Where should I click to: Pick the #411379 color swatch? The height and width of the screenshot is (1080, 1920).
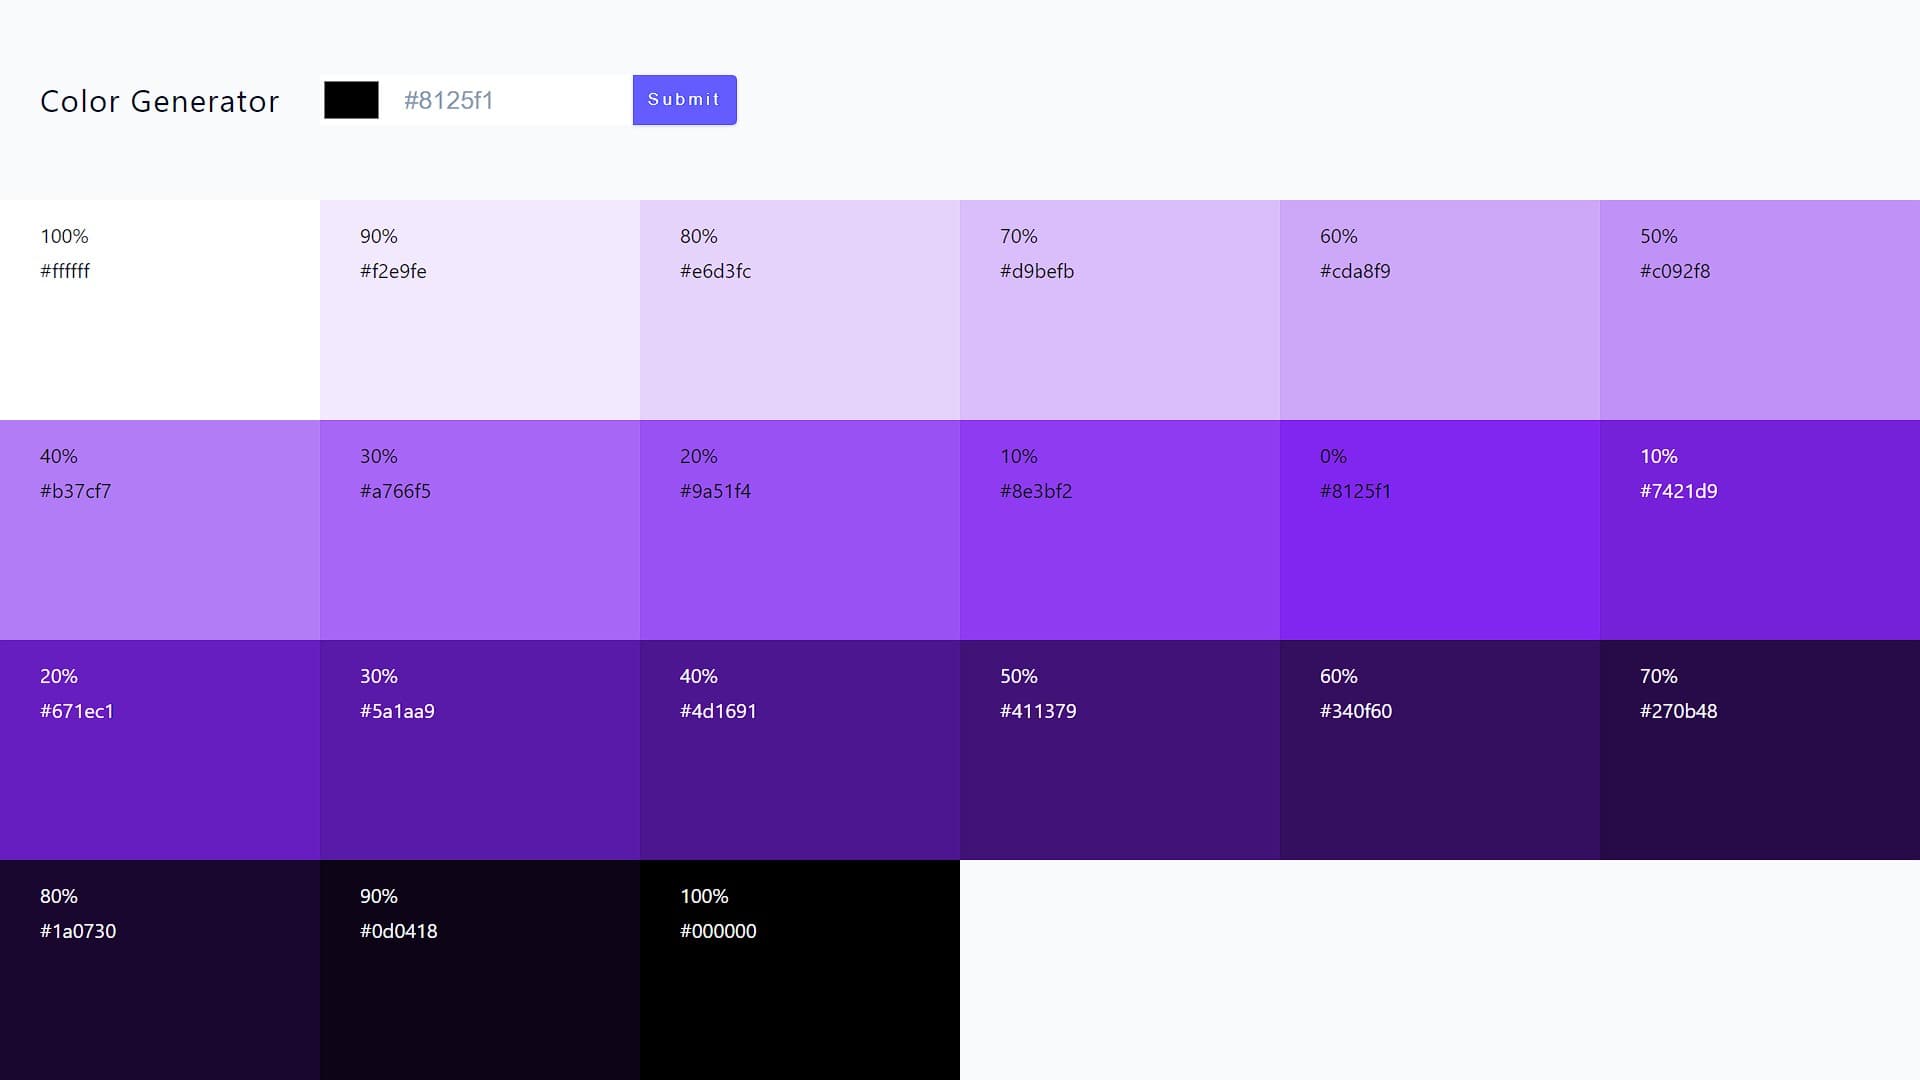1120,750
